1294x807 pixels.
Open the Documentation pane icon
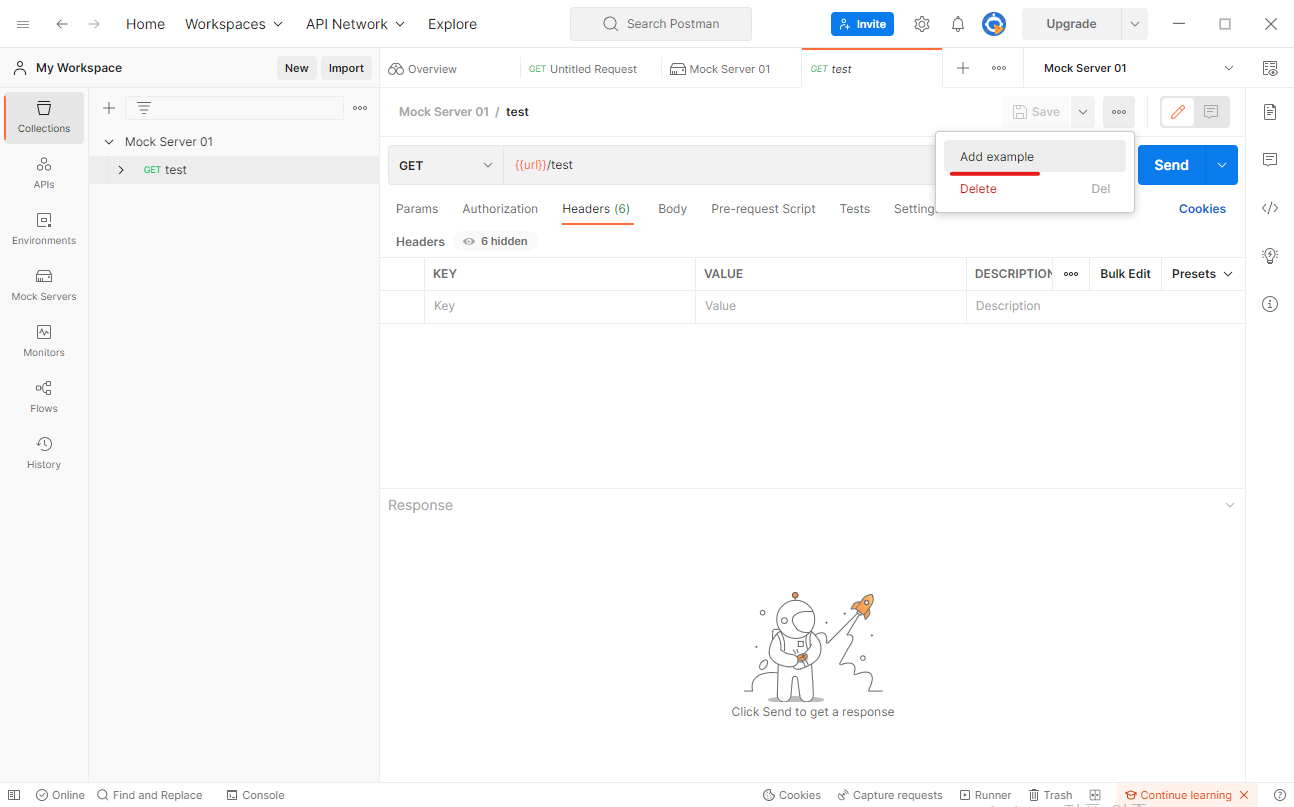pyautogui.click(x=1270, y=112)
